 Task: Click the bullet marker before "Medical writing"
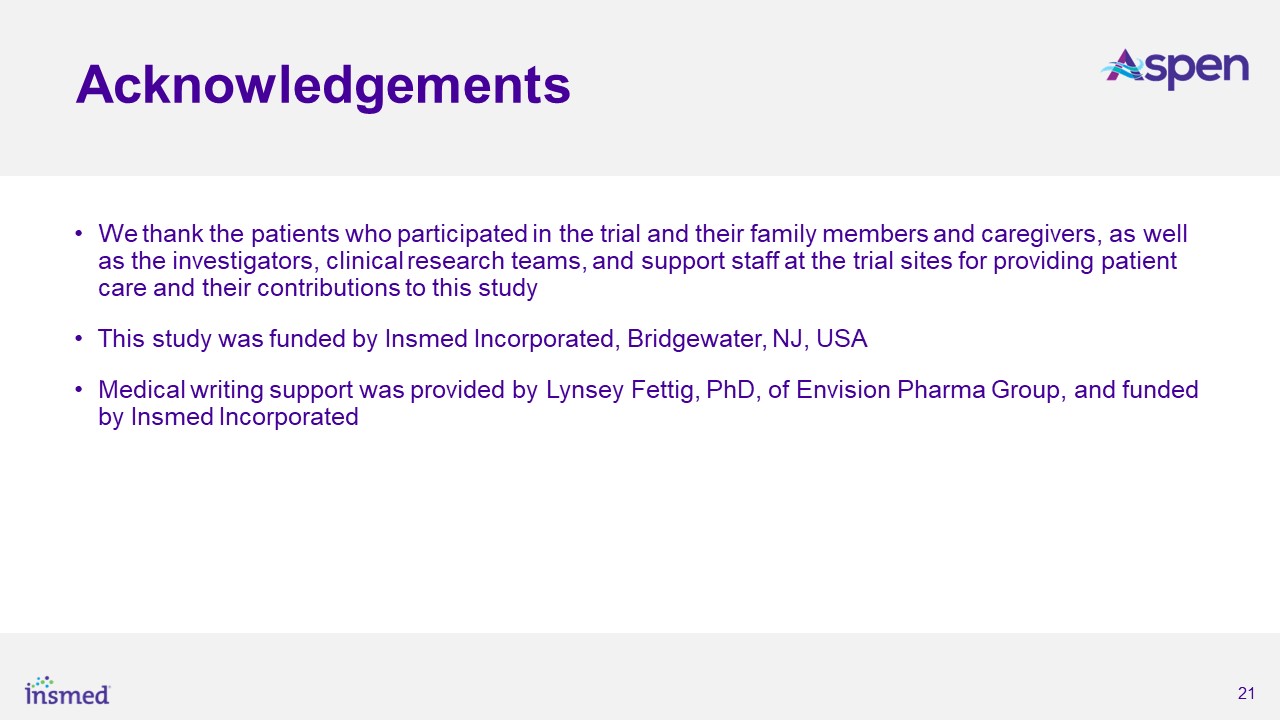[79, 390]
